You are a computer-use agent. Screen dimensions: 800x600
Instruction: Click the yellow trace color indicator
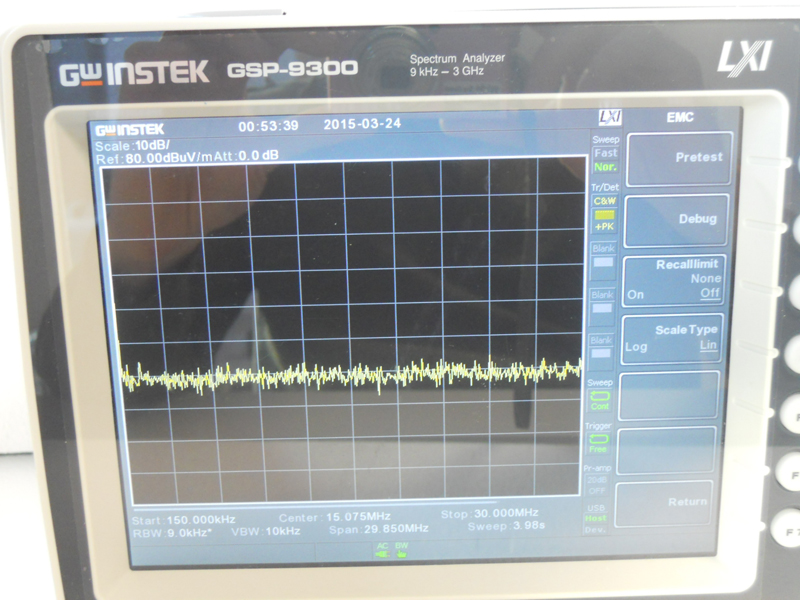coord(605,215)
